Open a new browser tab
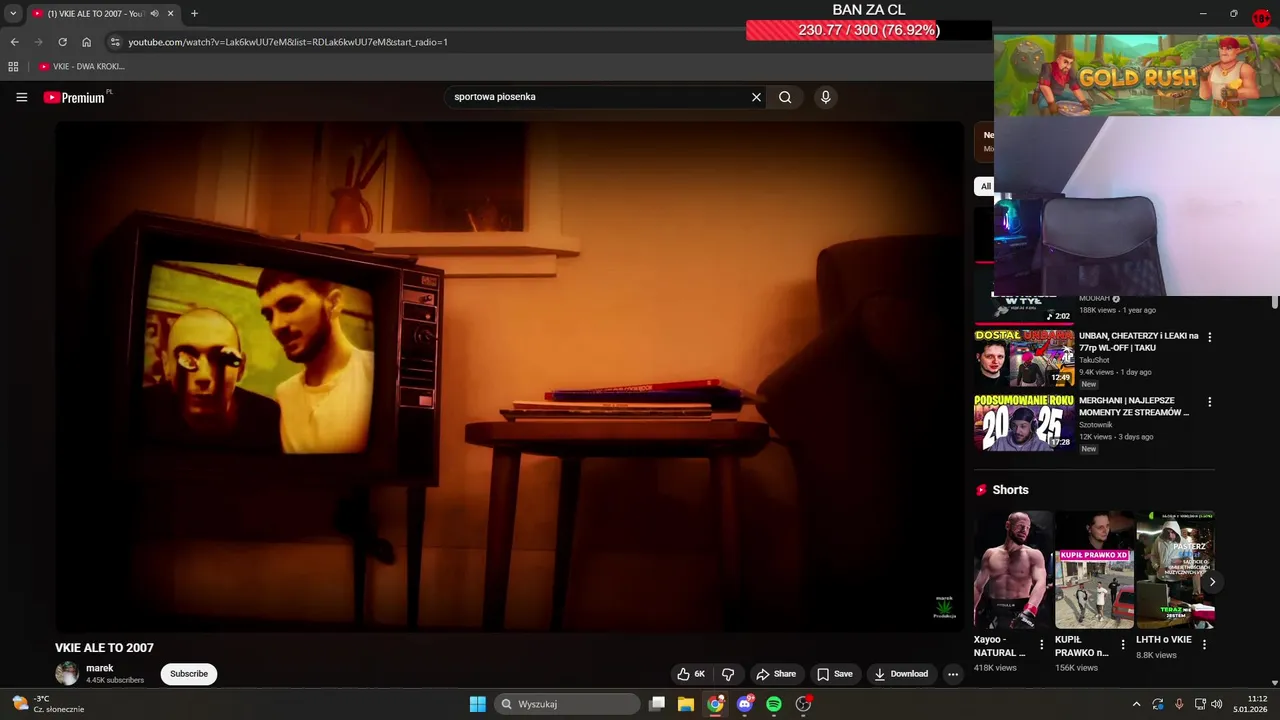1280x720 pixels. coord(194,14)
